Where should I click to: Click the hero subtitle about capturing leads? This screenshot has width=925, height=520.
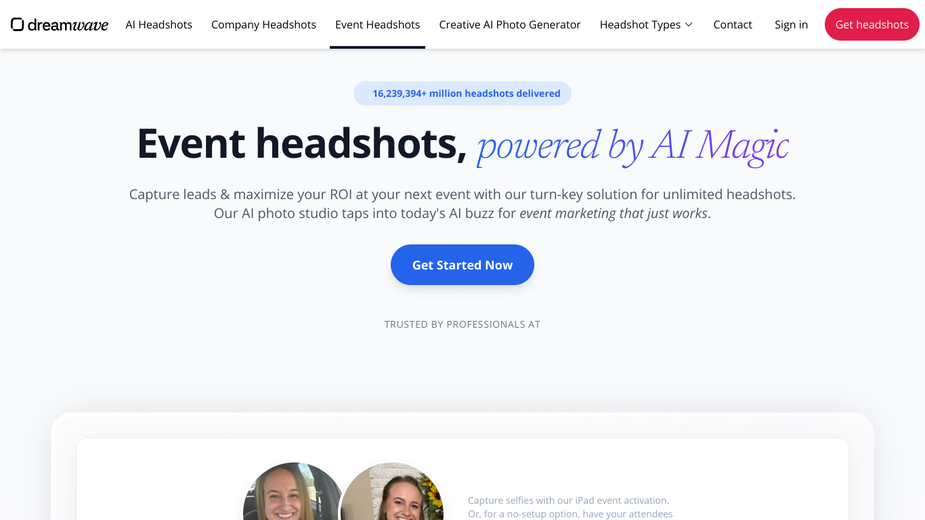(462, 204)
